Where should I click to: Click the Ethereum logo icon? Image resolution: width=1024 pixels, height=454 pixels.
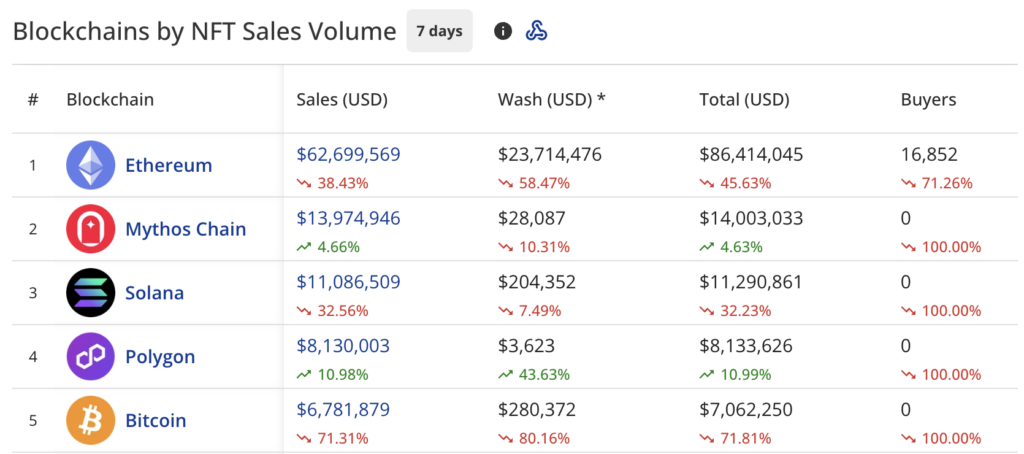point(91,165)
